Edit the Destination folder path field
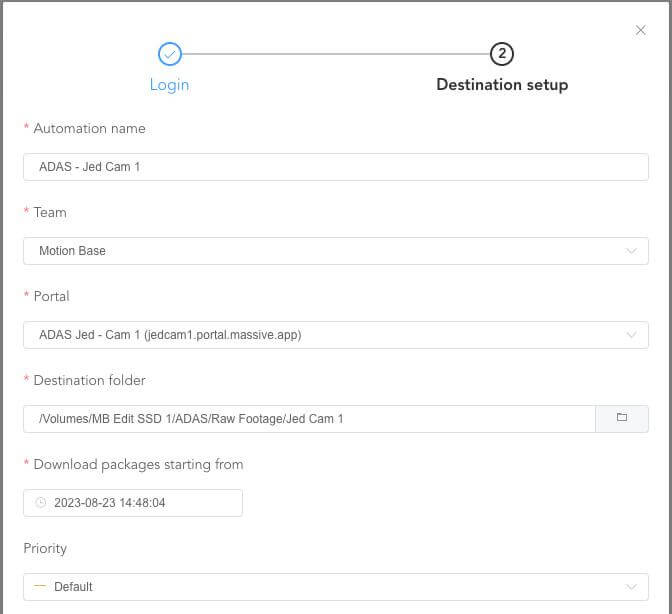 click(x=309, y=419)
